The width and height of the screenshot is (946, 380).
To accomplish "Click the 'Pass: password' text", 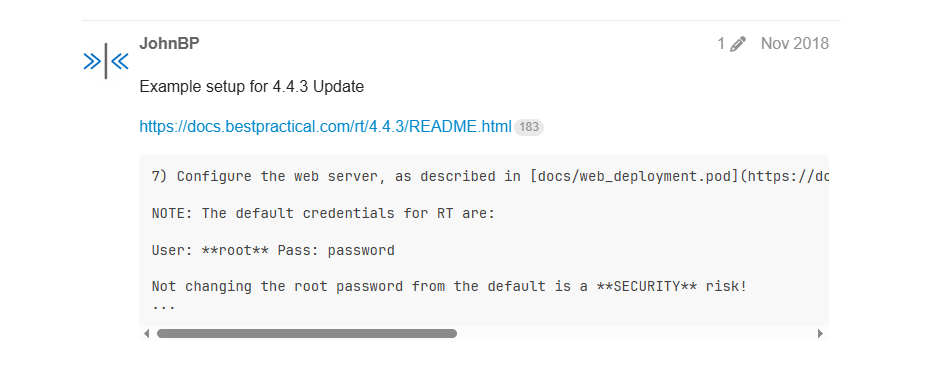I will (x=336, y=250).
